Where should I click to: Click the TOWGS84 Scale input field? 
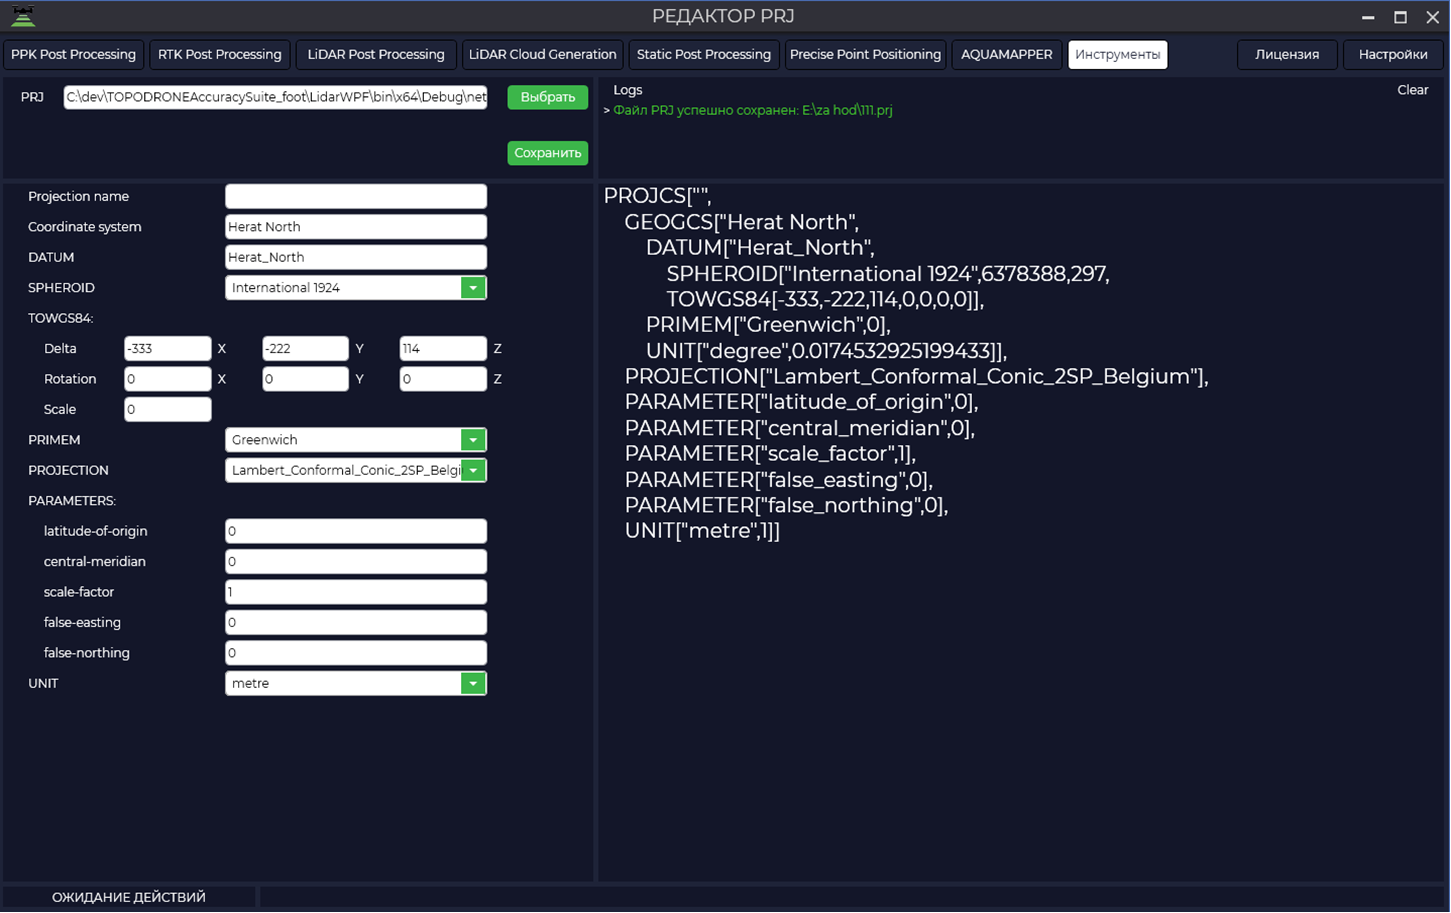point(168,410)
